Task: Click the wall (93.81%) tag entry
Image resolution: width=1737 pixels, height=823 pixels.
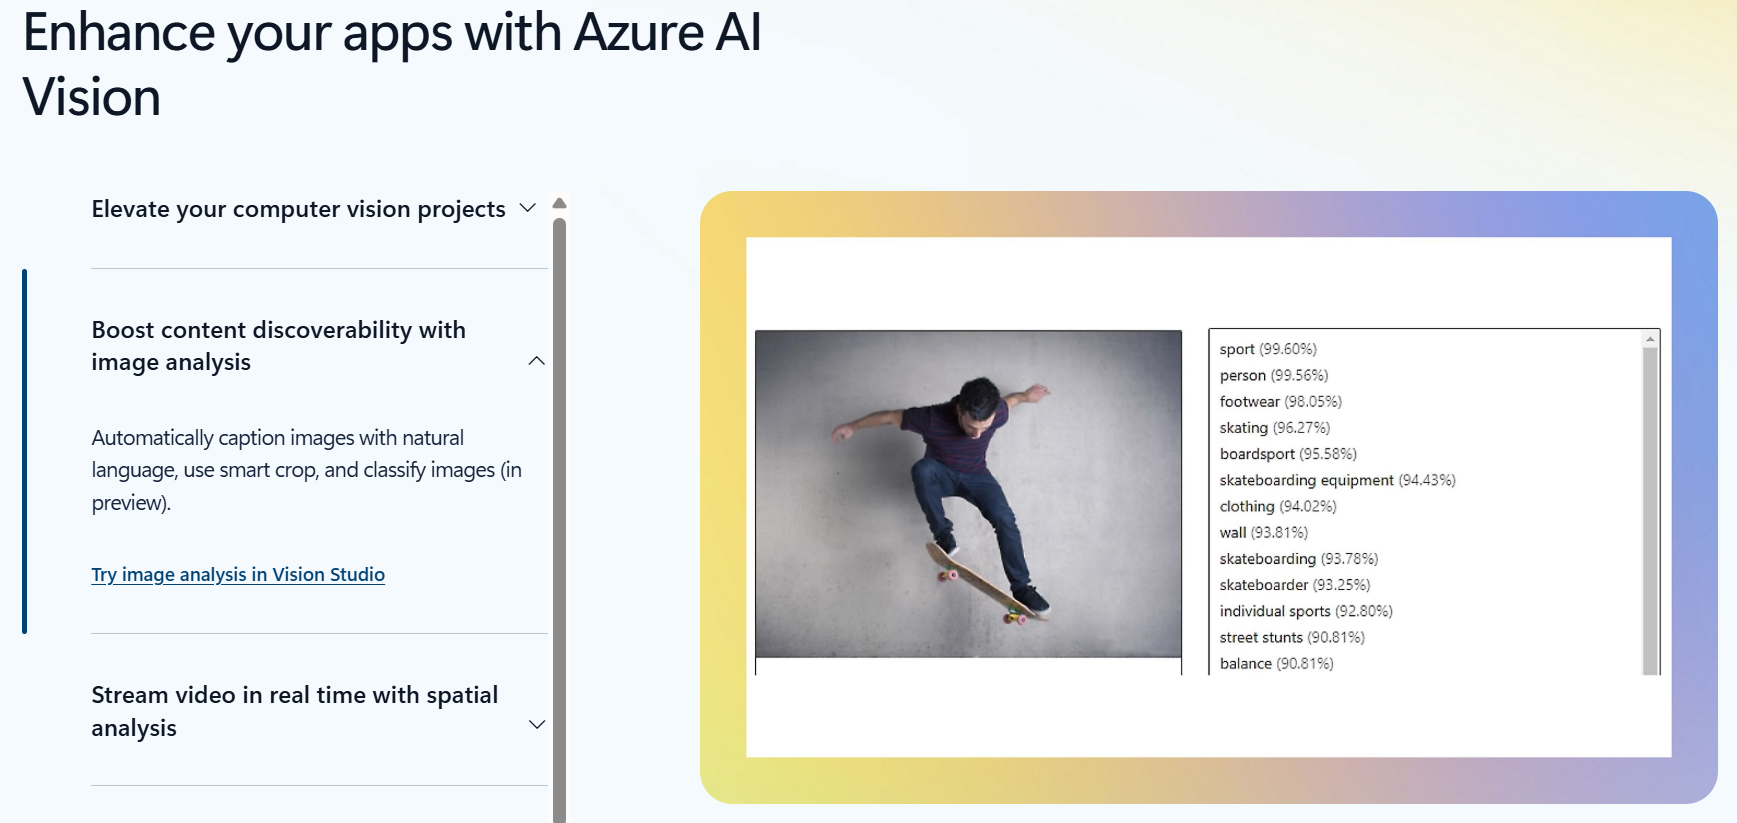Action: click(1263, 532)
